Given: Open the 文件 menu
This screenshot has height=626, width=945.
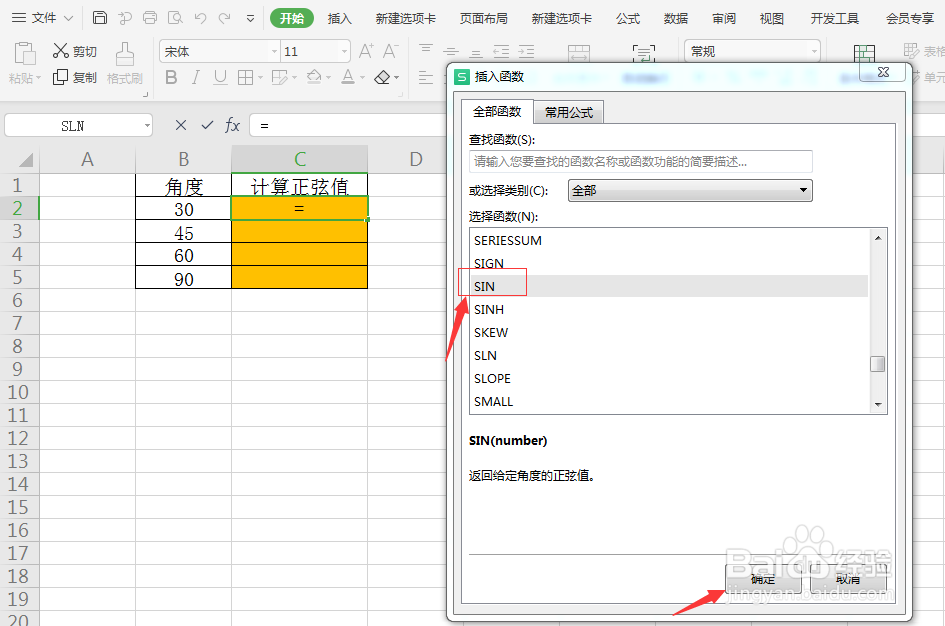Looking at the screenshot, I should [42, 18].
